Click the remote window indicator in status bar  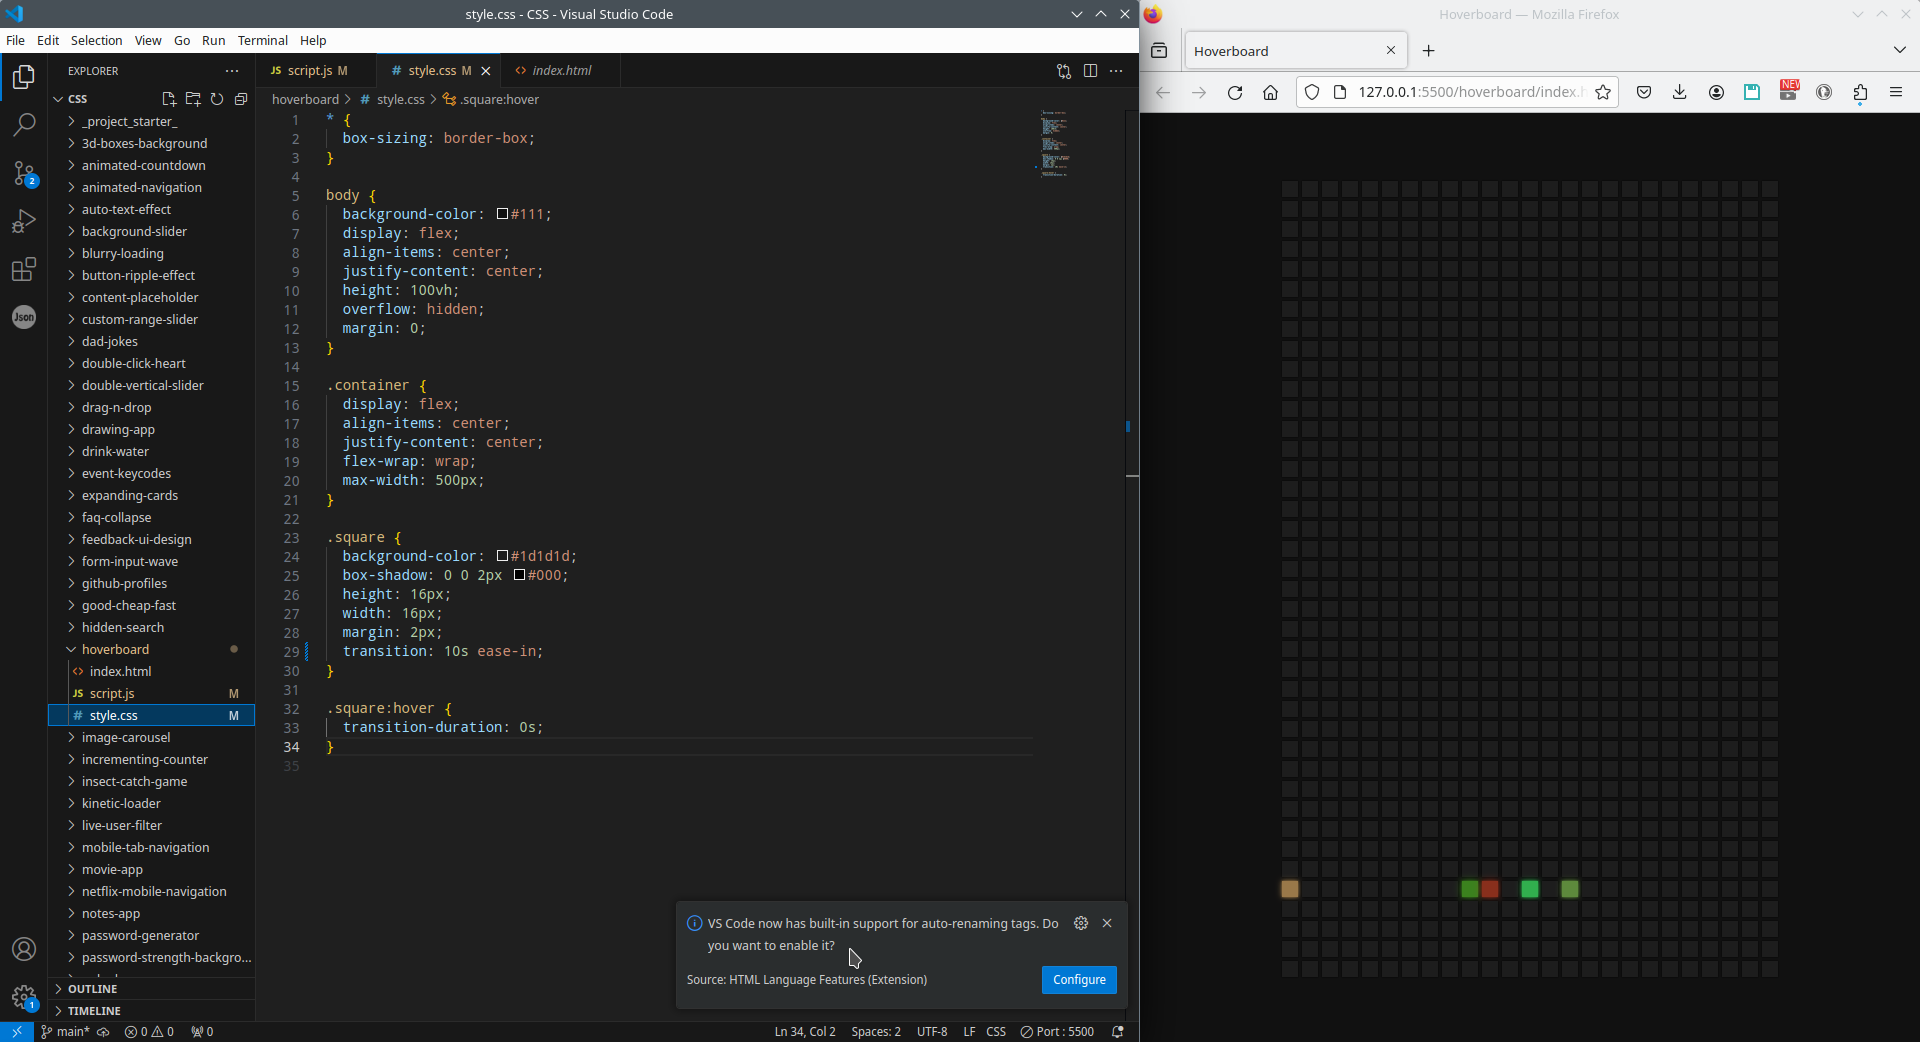17,1032
